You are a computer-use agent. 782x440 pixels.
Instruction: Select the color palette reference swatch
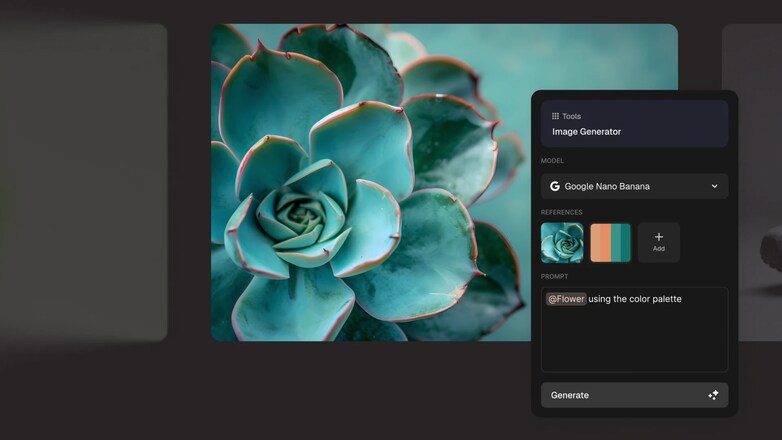[610, 243]
